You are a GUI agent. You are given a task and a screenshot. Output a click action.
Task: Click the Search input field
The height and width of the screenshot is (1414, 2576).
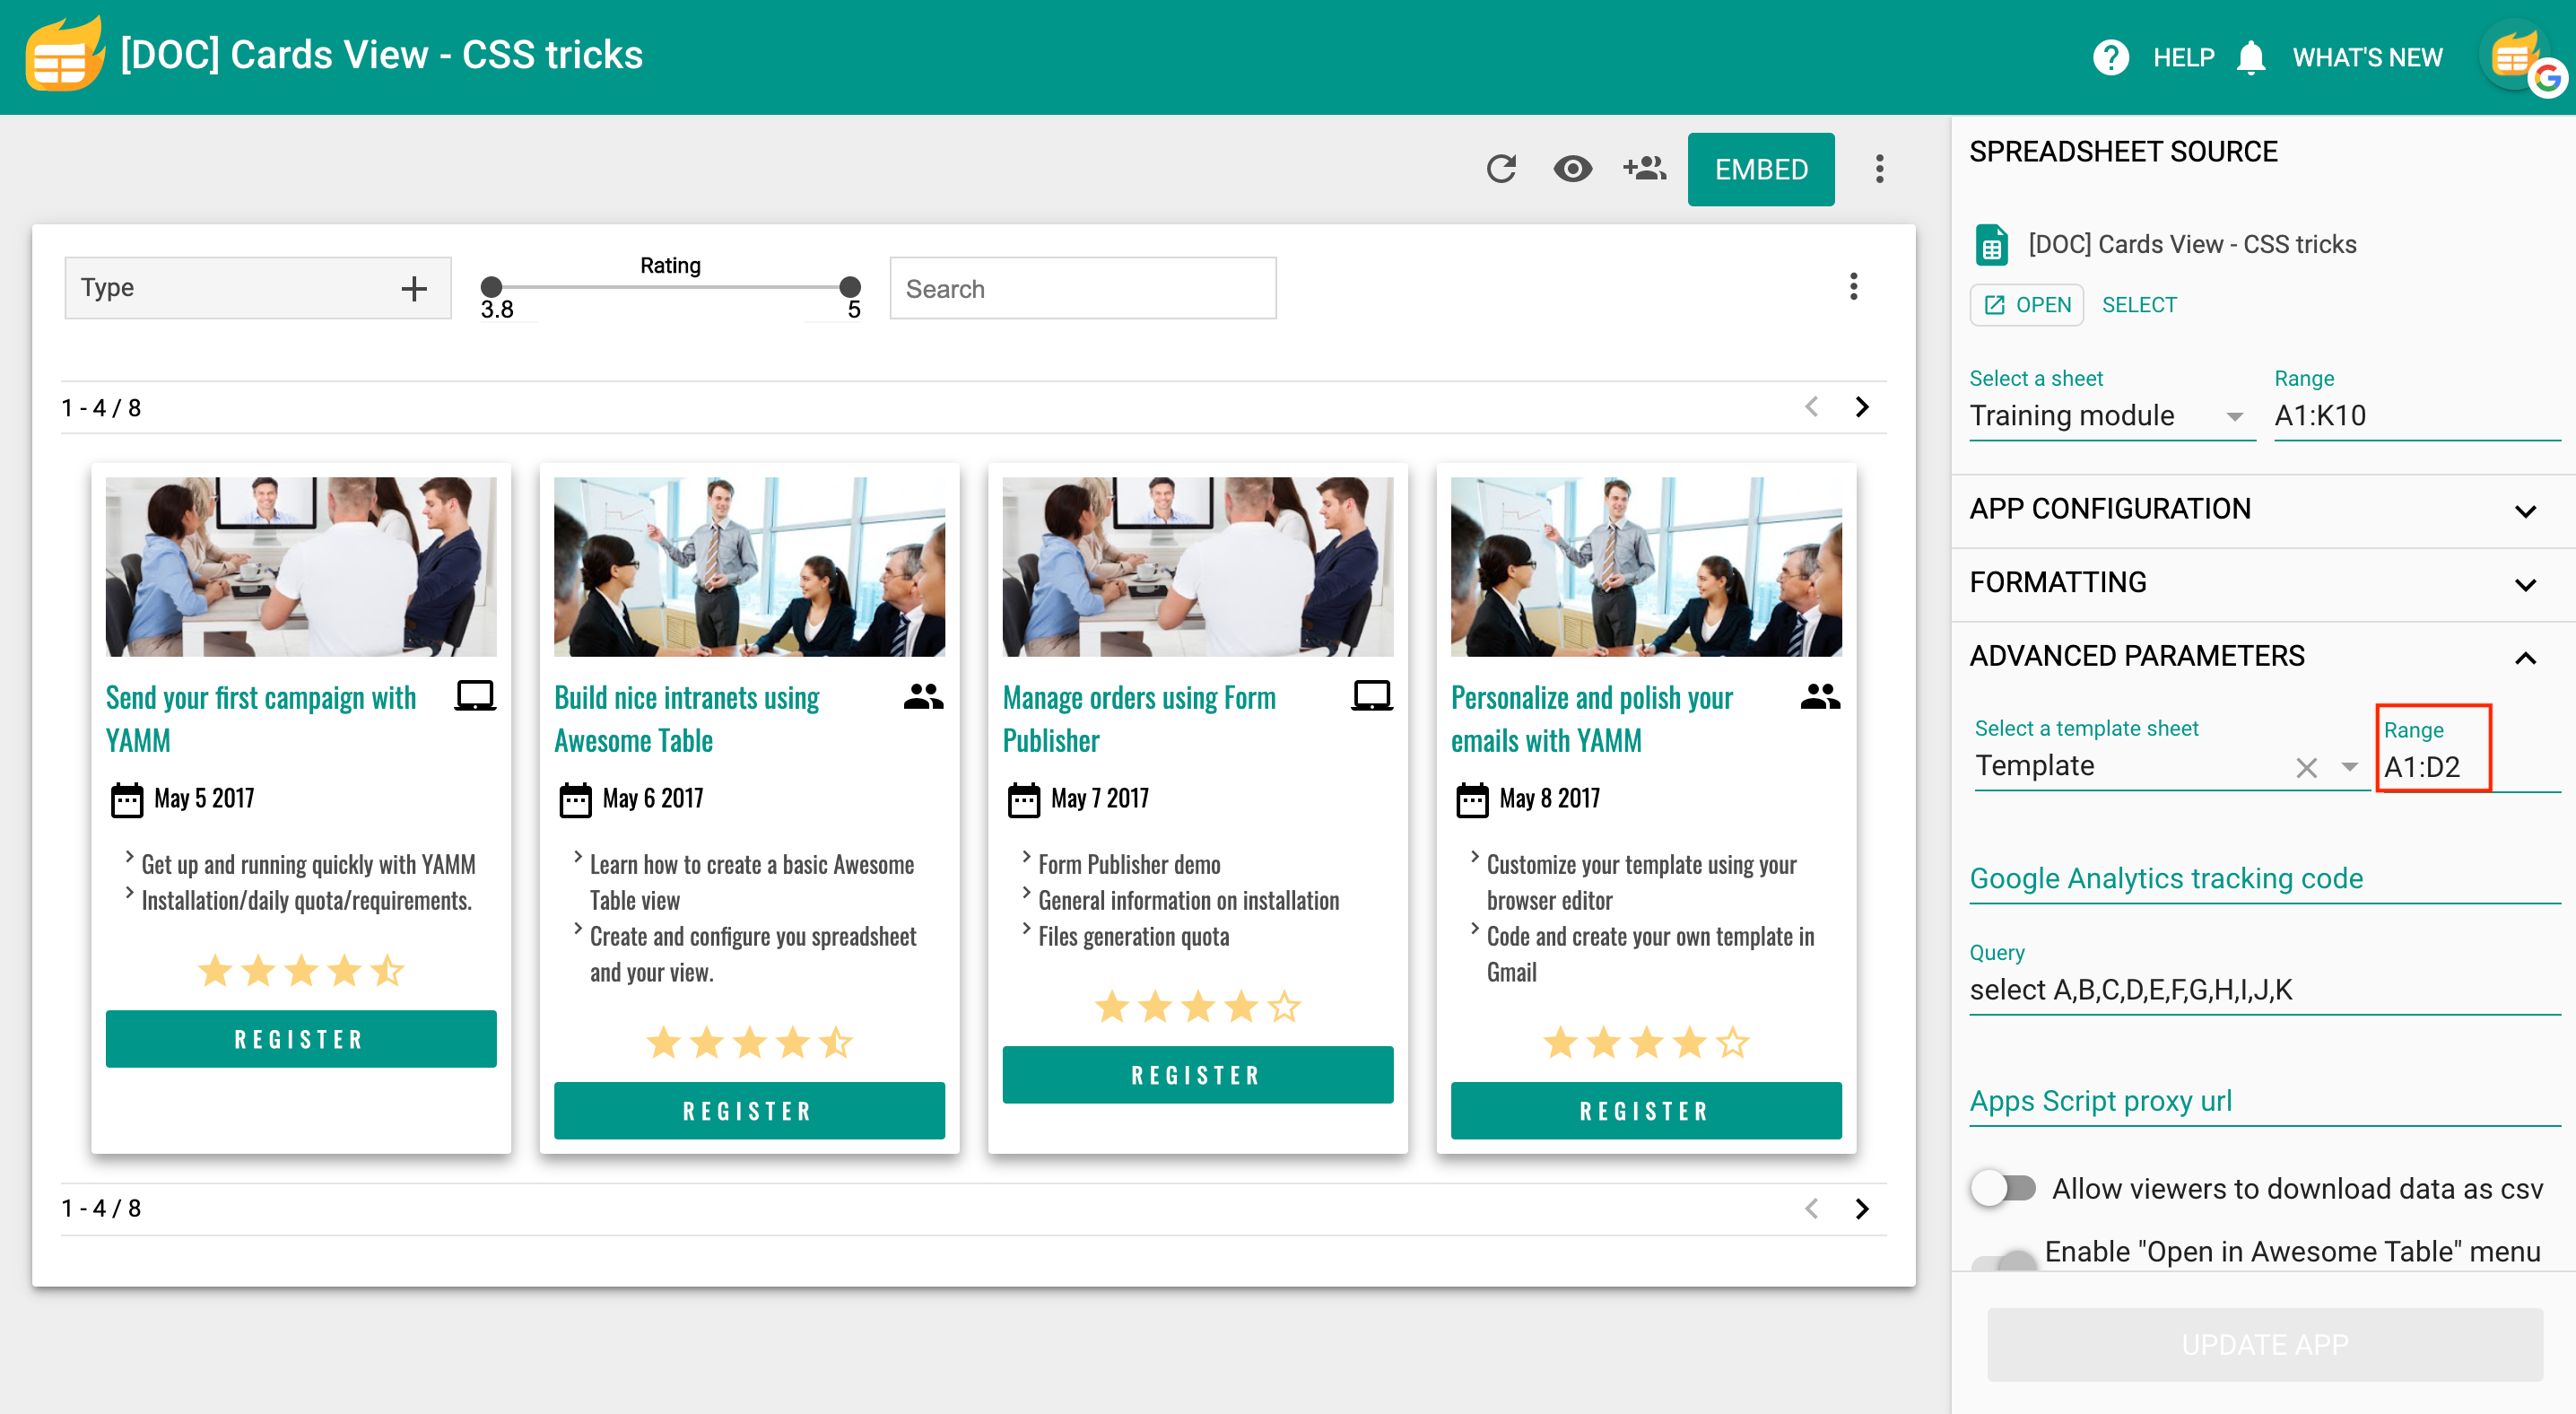coord(1083,289)
